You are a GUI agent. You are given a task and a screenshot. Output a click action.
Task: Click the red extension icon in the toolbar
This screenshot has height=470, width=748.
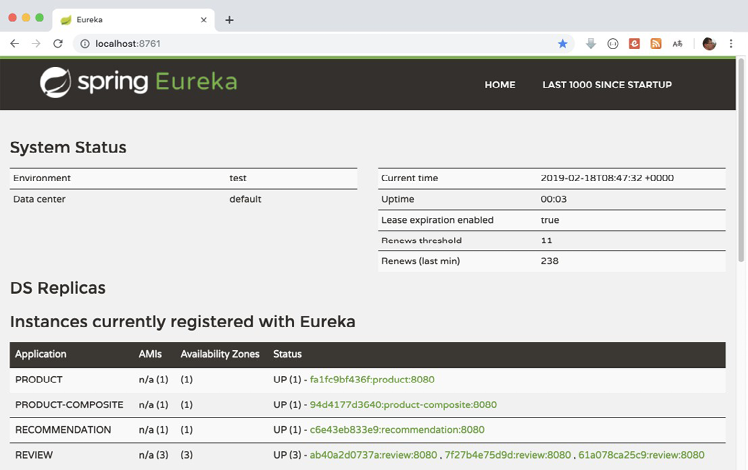(x=634, y=43)
